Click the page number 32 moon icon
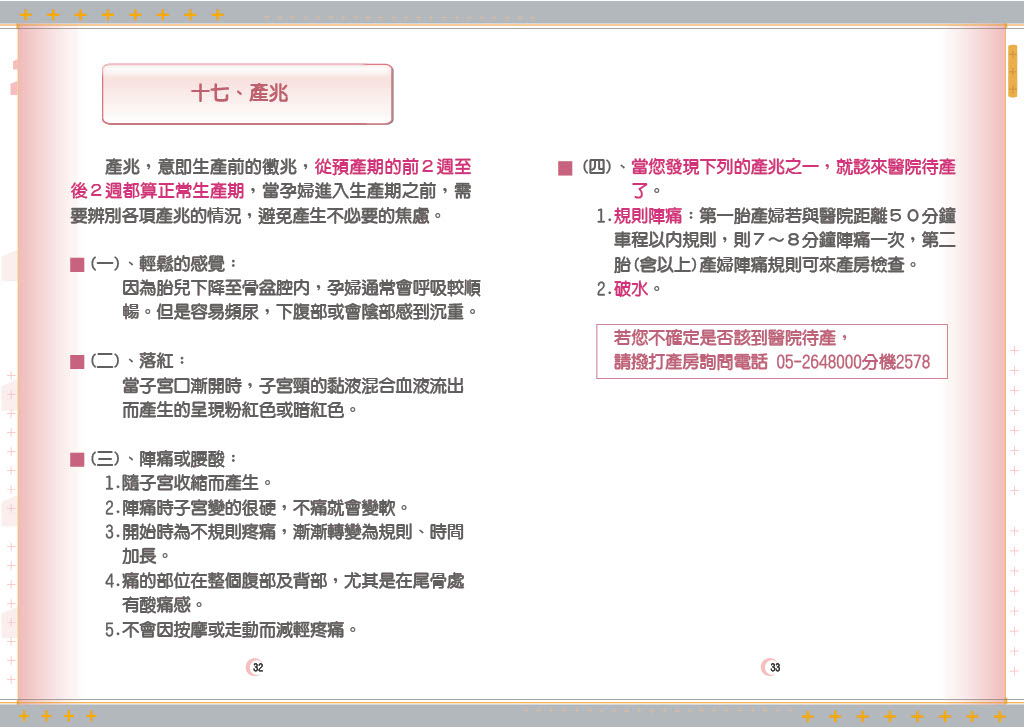Viewport: 1024px width, 727px height. (x=256, y=667)
